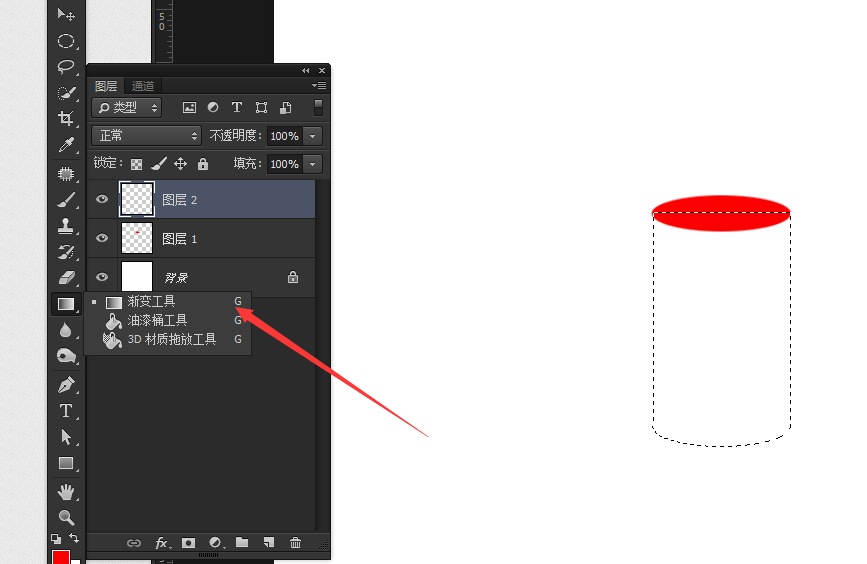The height and width of the screenshot is (564, 867).
Task: Select the Lasso tool
Action: (x=66, y=67)
